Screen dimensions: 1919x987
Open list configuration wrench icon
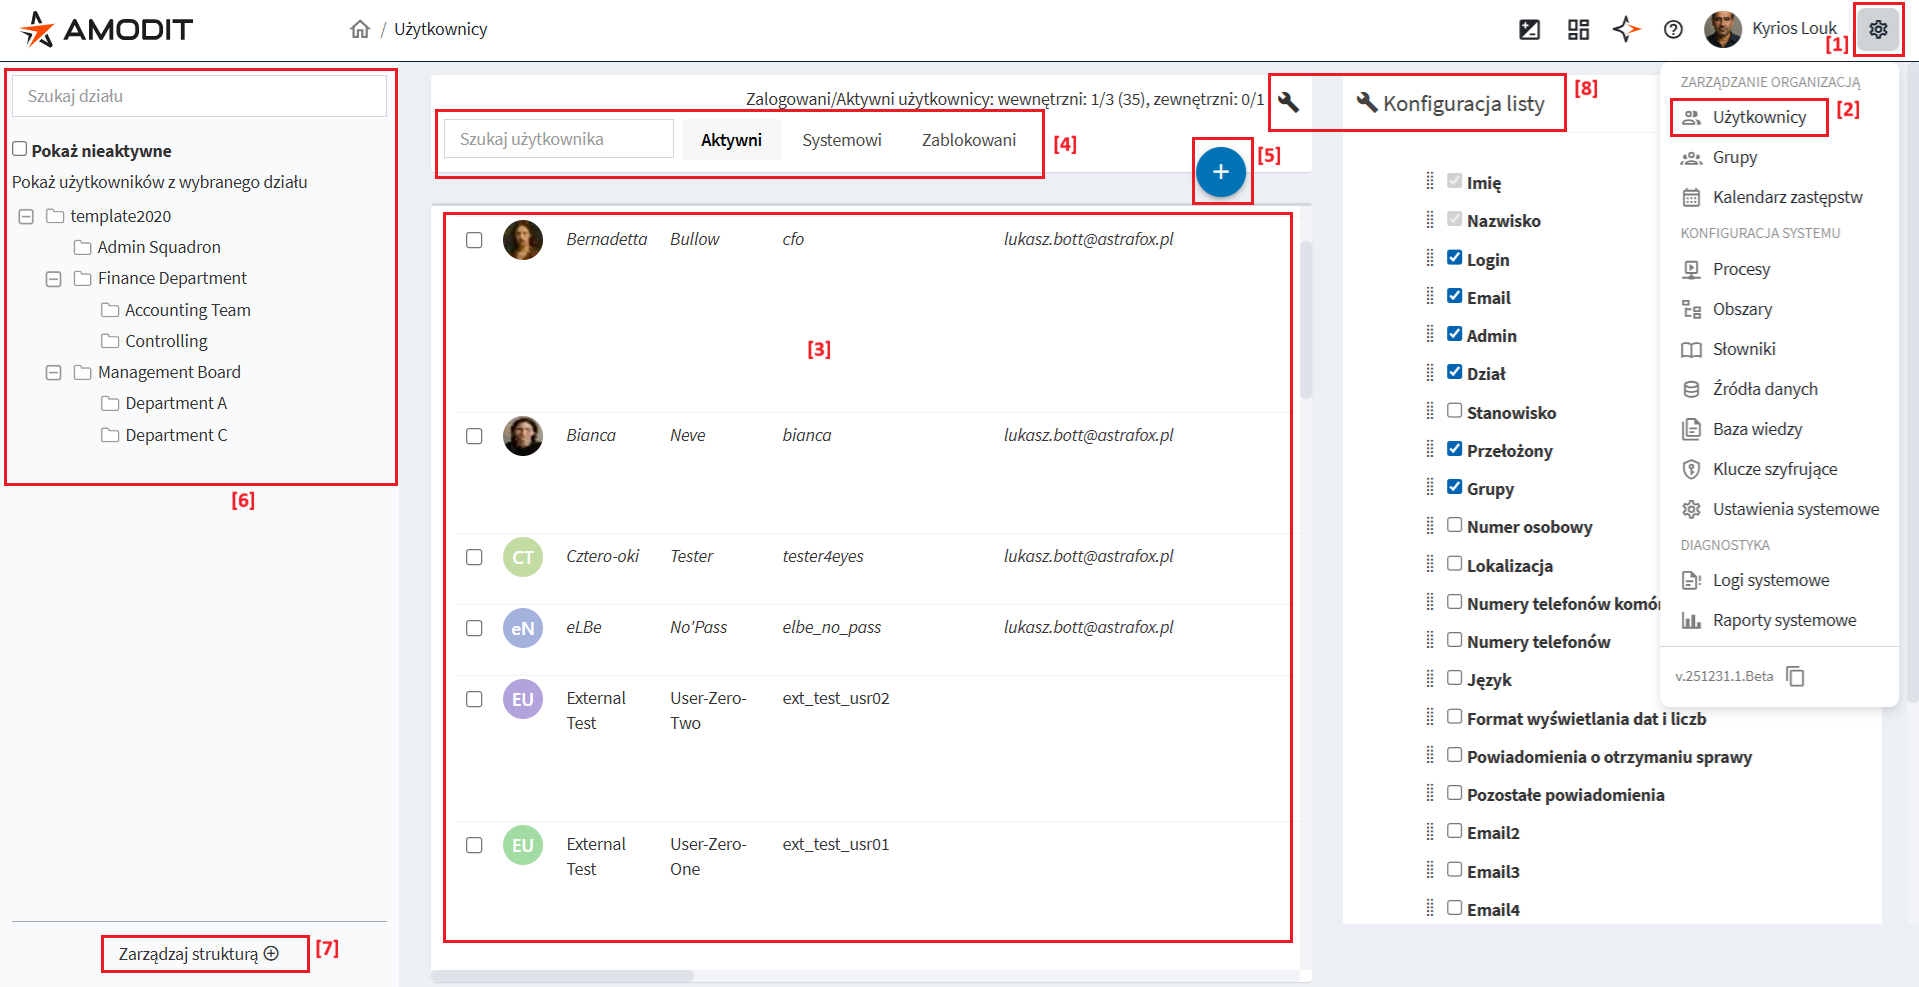pos(1288,102)
